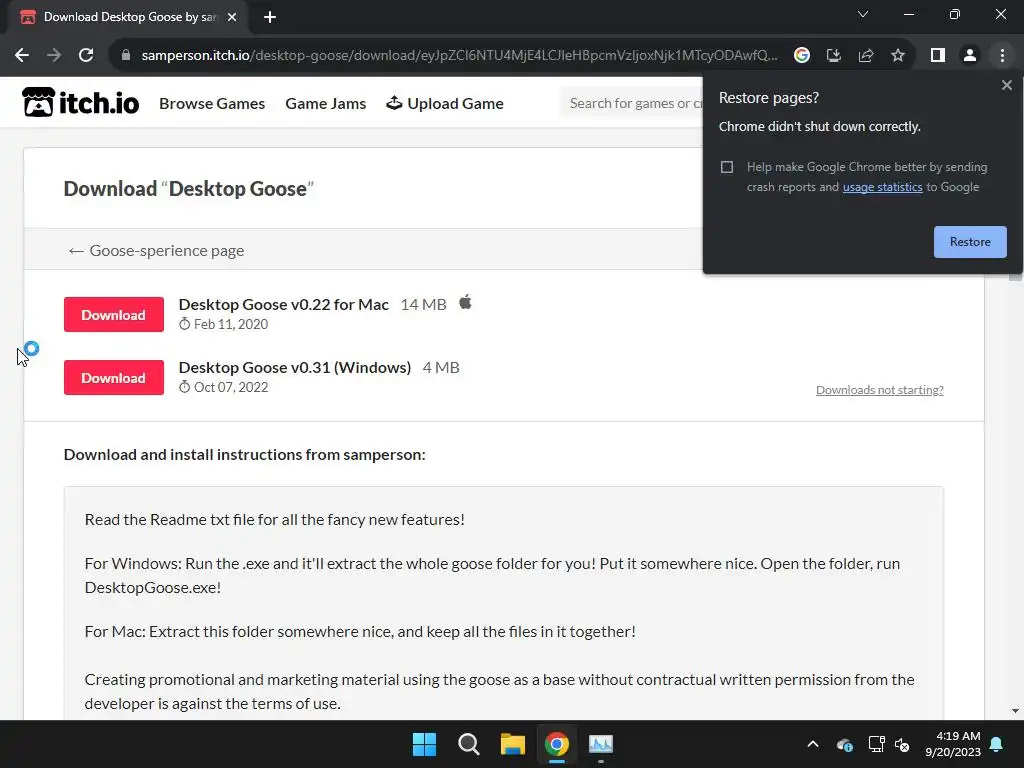Open a new tab with plus button
Viewport: 1024px width, 768px height.
(270, 17)
